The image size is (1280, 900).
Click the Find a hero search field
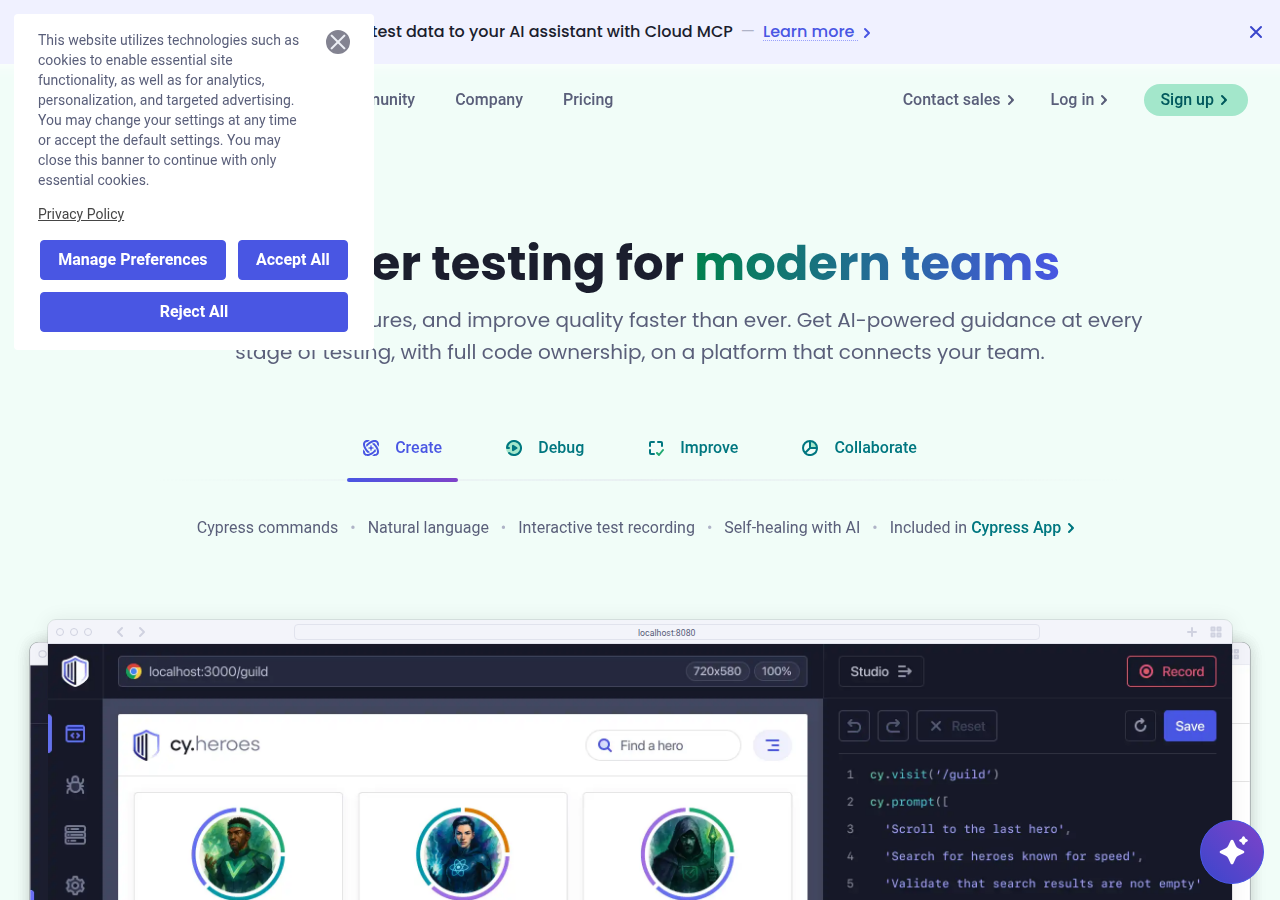click(x=663, y=745)
